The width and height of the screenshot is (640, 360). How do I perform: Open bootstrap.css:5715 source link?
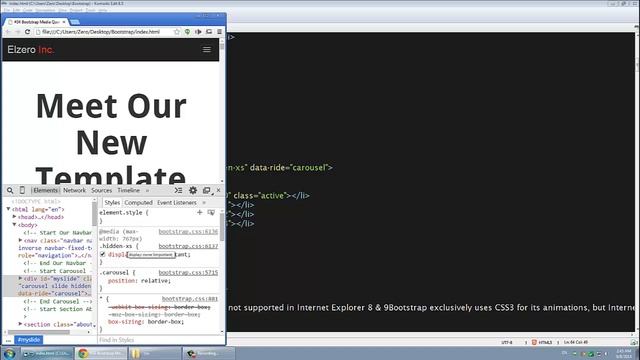point(188,273)
